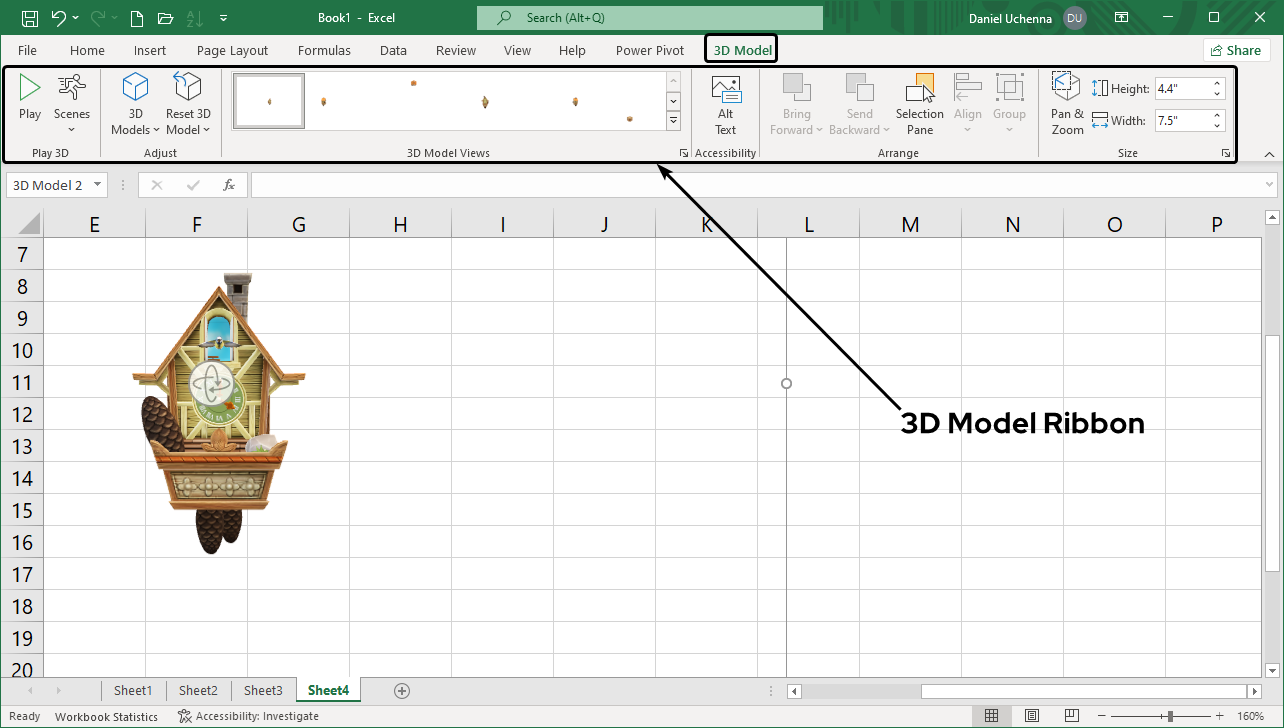Open the Selection Pane
This screenshot has height=728, width=1284.
[919, 105]
